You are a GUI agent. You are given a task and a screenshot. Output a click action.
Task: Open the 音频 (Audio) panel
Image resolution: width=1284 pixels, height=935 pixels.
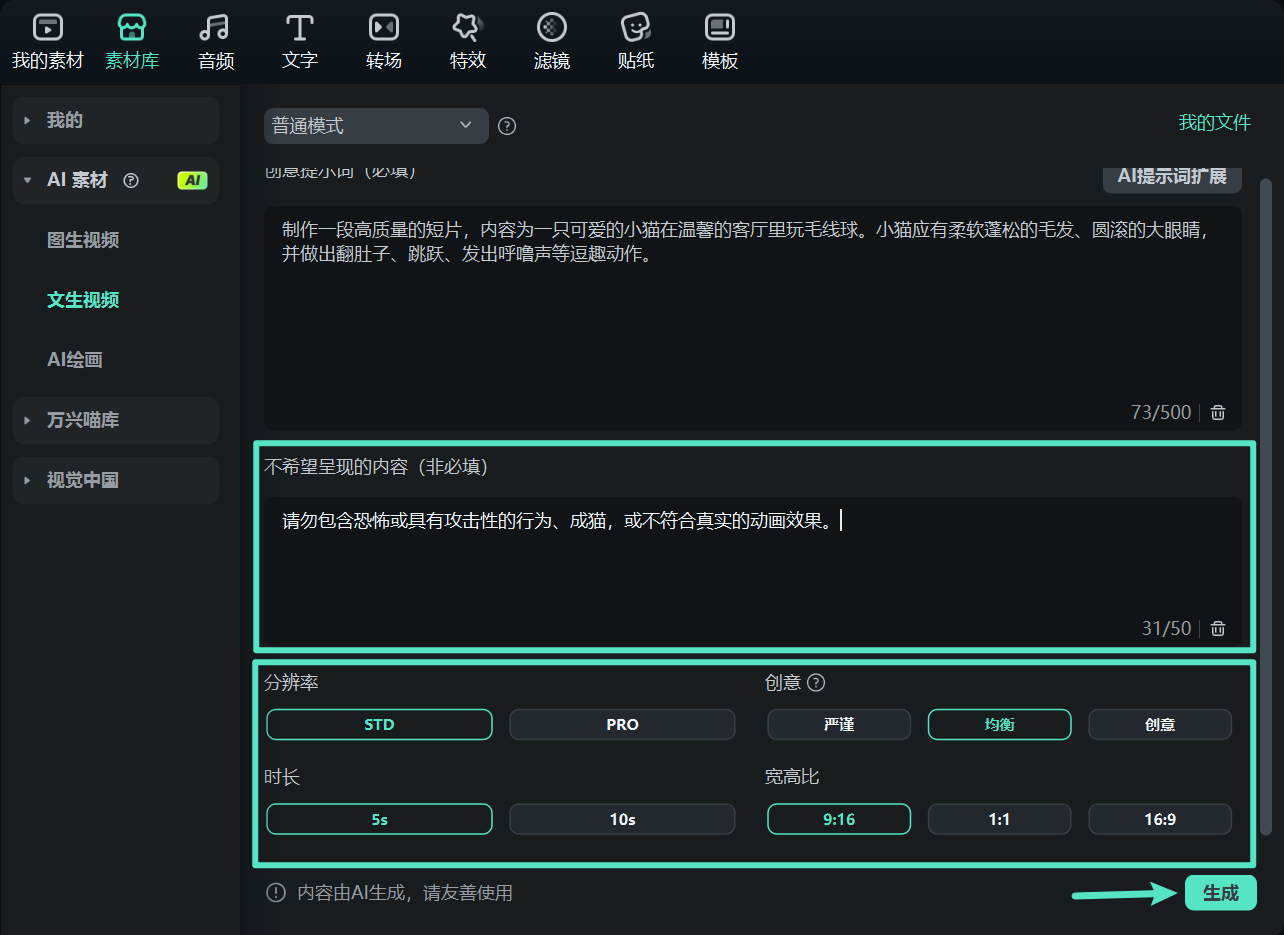[x=214, y=40]
